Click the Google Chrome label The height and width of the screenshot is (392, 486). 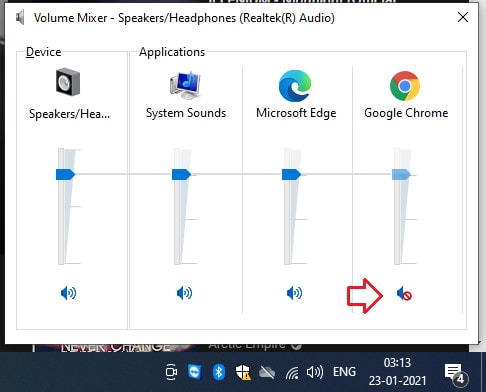click(406, 113)
